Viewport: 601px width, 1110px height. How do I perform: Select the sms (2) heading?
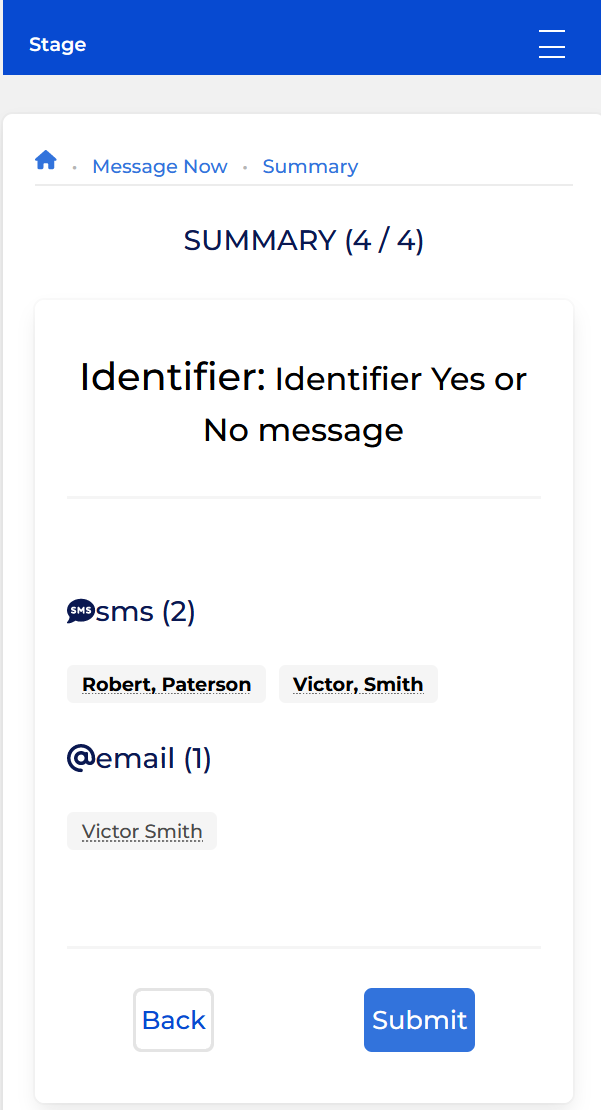pyautogui.click(x=145, y=611)
